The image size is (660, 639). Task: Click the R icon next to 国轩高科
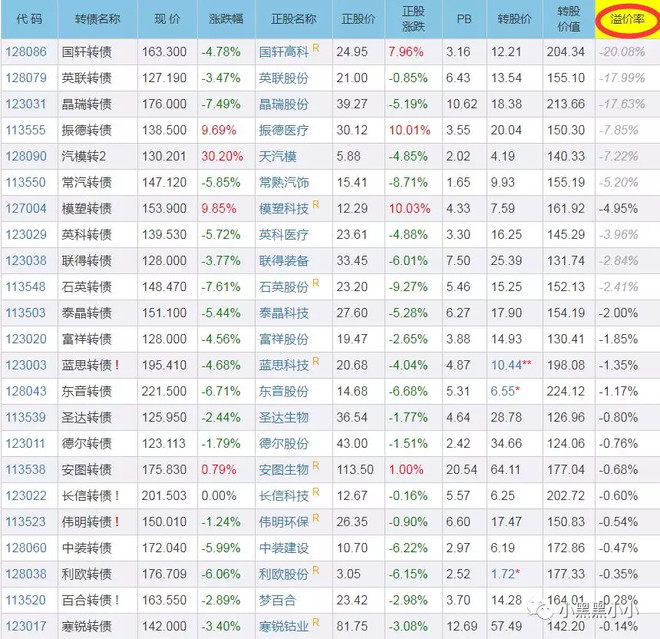[316, 48]
